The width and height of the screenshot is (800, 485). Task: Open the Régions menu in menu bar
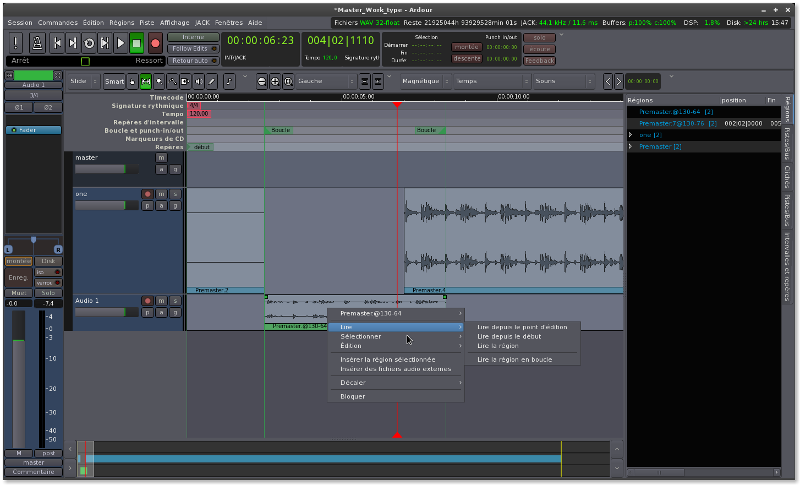(x=122, y=22)
